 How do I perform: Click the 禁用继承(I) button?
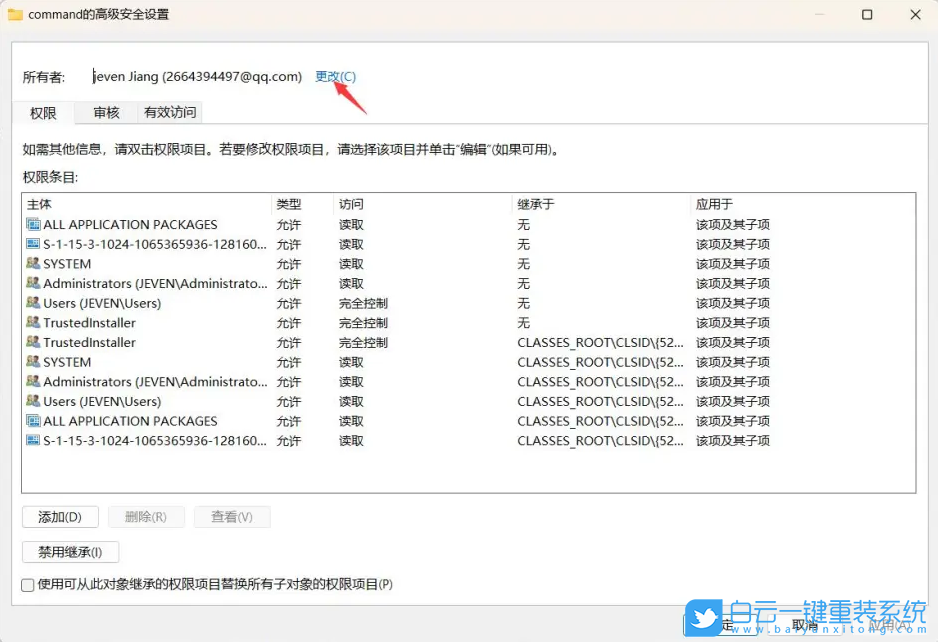click(x=70, y=551)
